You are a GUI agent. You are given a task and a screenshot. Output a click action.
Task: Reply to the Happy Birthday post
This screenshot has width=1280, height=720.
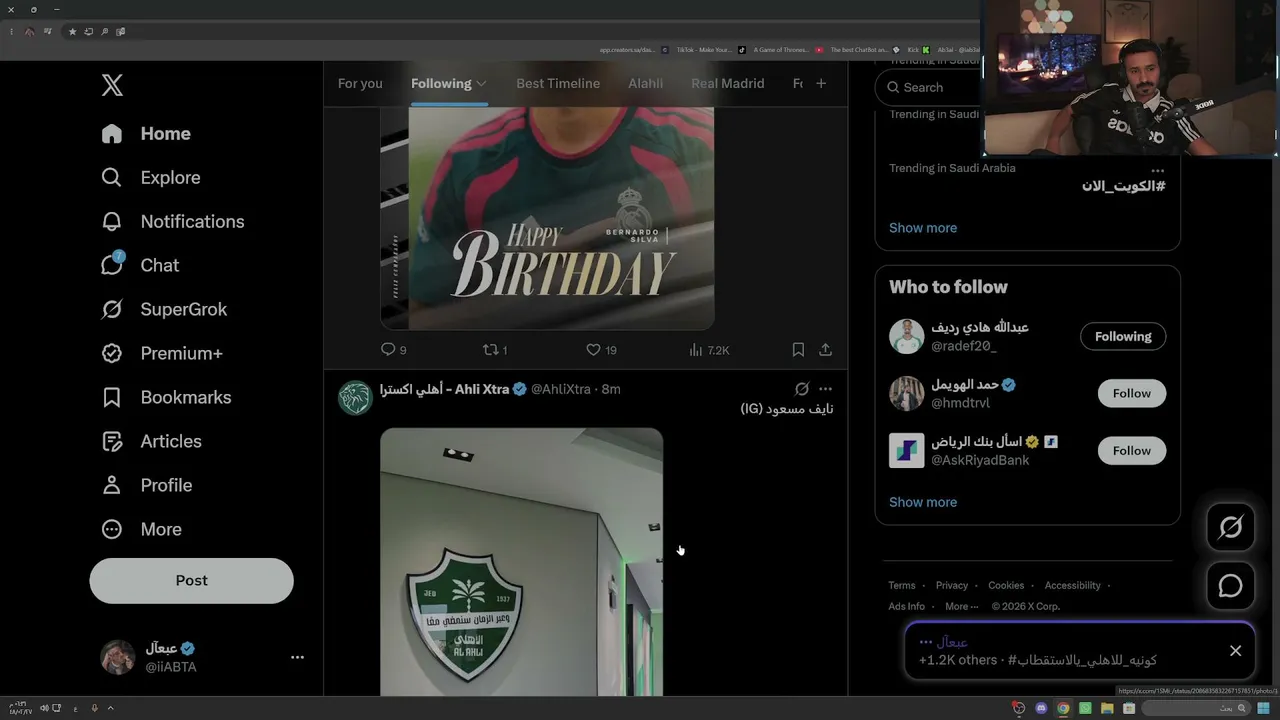[393, 350]
